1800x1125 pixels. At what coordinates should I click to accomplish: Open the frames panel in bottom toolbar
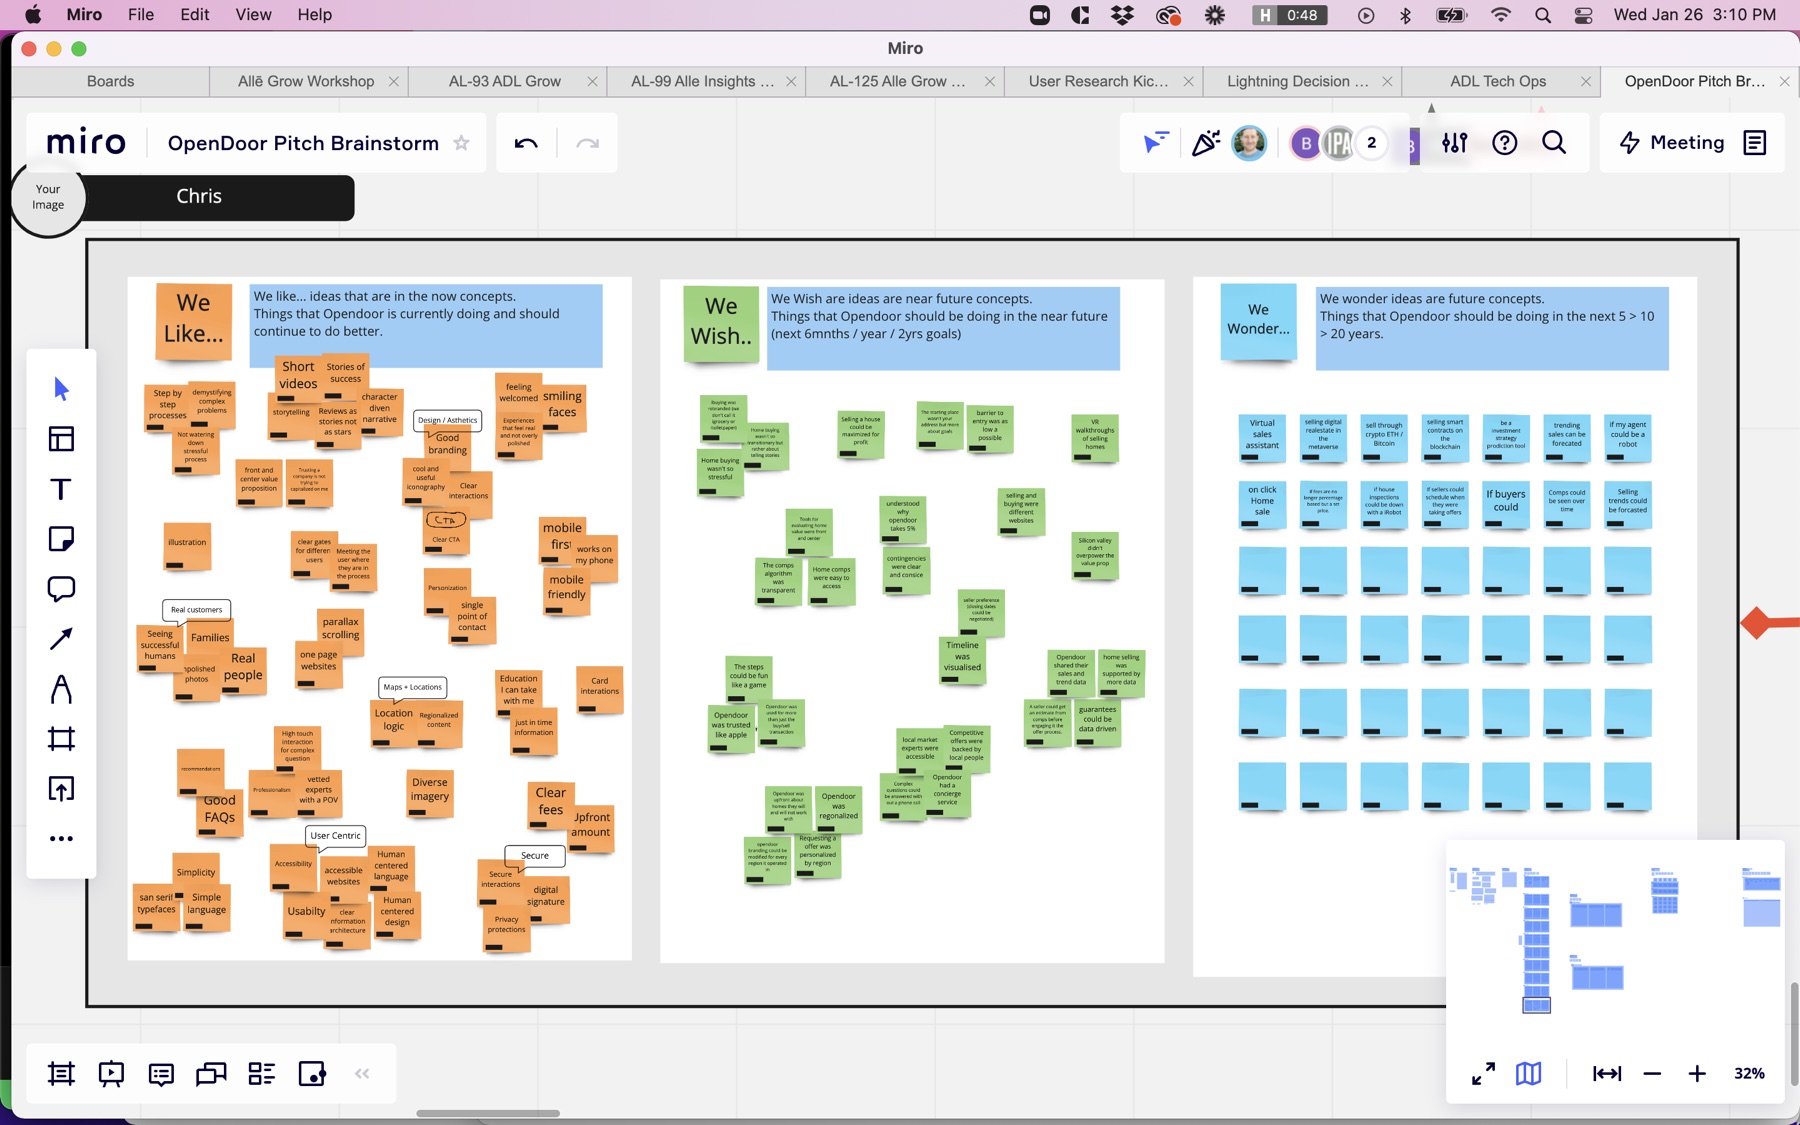pyautogui.click(x=61, y=1074)
